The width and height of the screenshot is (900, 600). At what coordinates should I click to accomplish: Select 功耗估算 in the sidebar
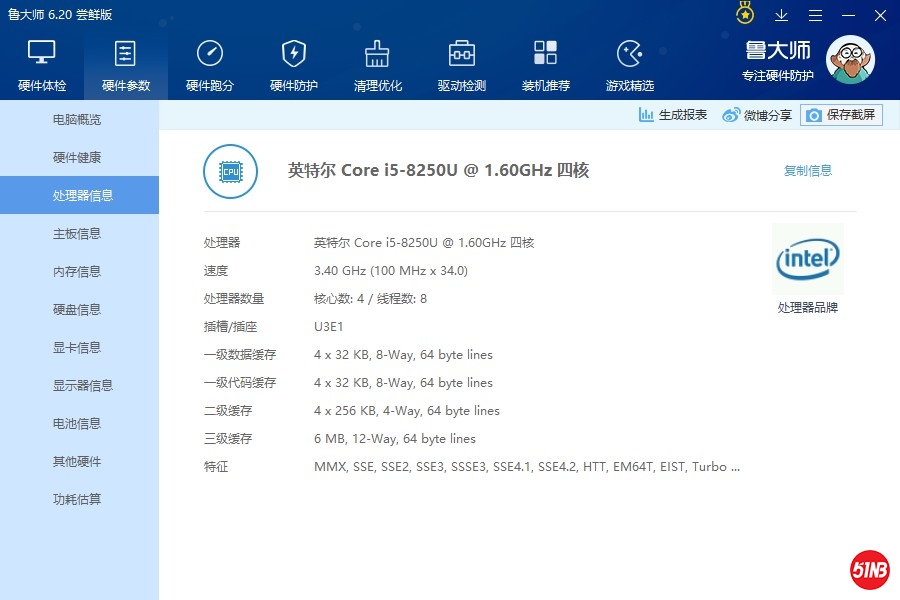pyautogui.click(x=77, y=500)
